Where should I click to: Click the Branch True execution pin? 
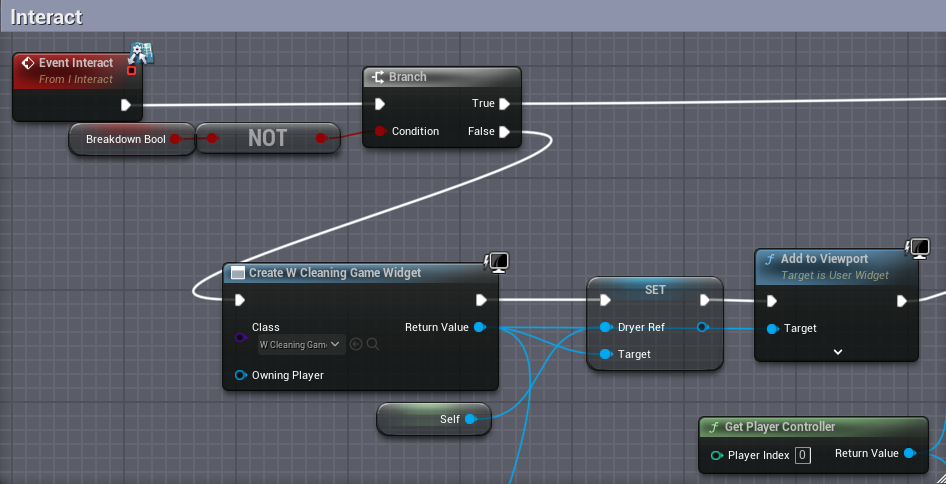point(504,104)
